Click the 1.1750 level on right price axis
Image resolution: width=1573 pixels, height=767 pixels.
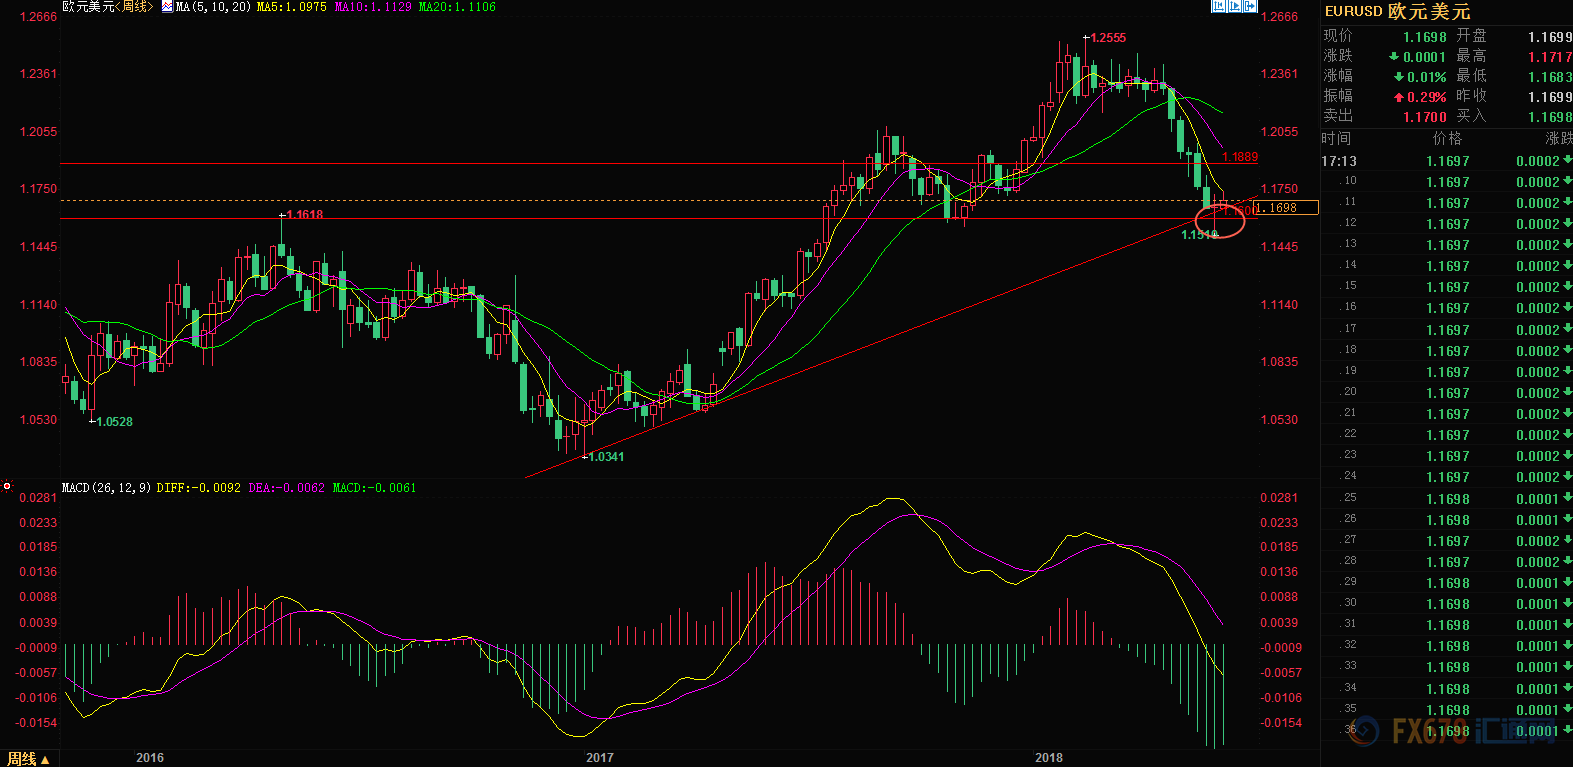(1279, 189)
